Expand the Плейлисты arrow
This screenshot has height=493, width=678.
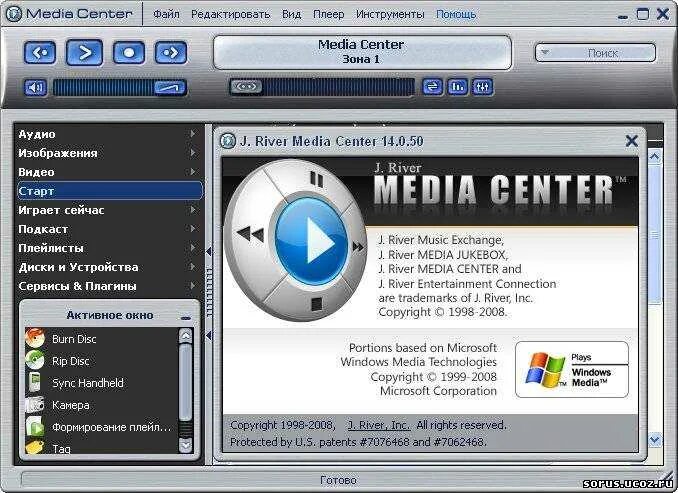193,248
